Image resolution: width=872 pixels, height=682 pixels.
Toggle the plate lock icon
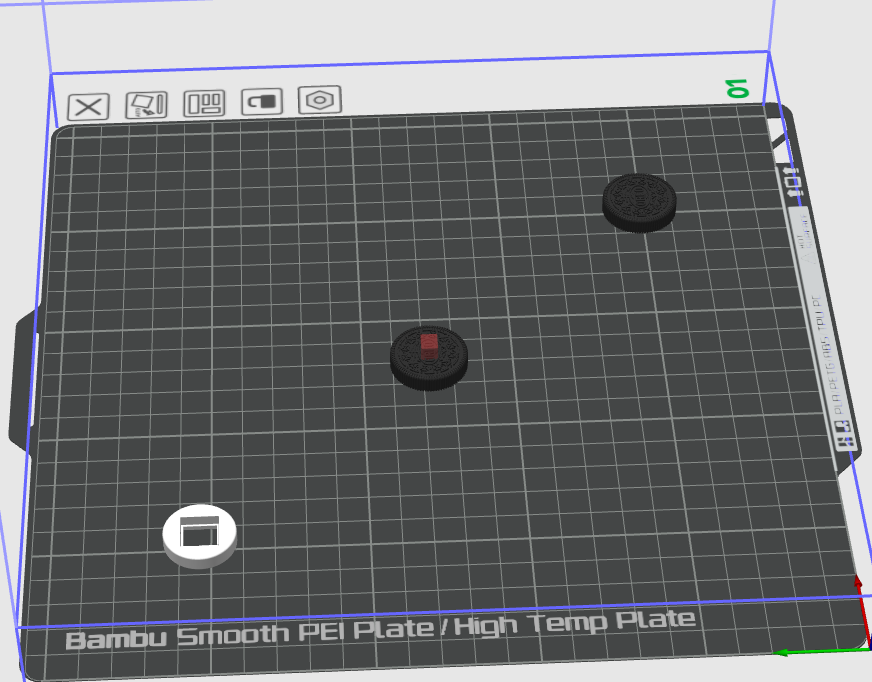pos(262,101)
